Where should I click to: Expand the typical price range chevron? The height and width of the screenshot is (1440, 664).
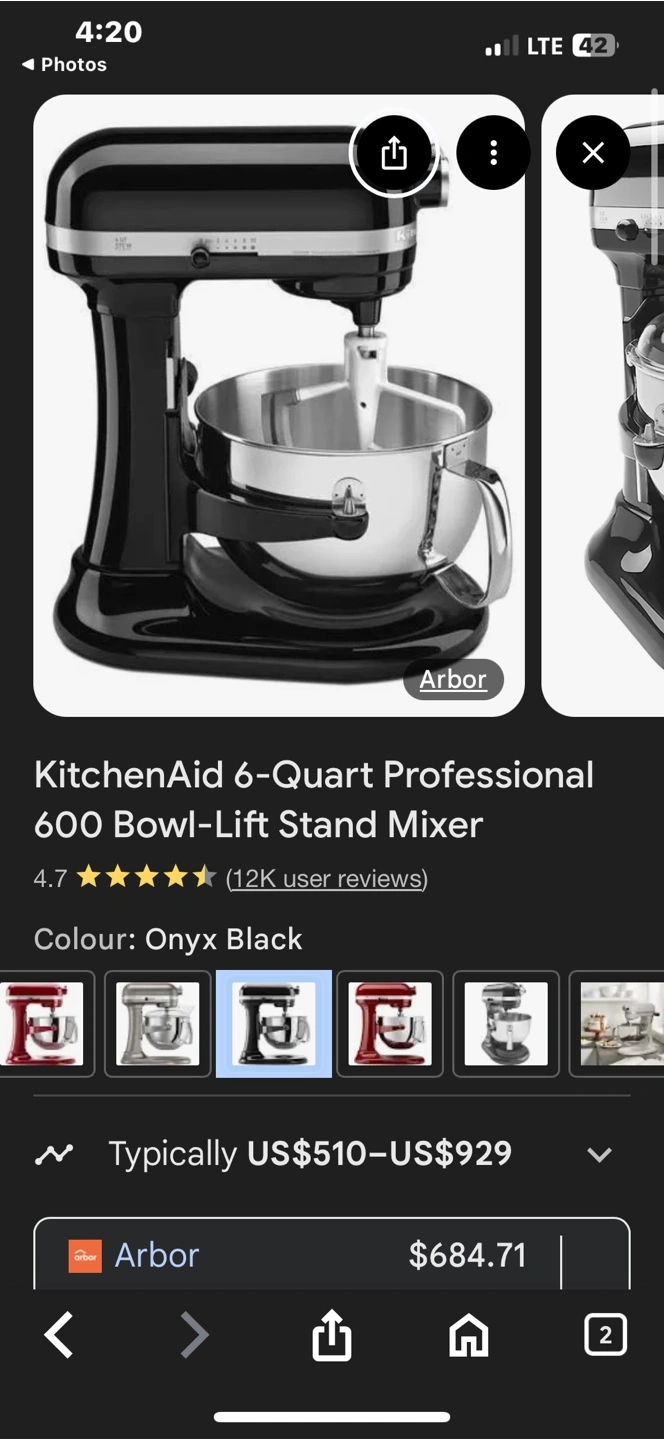coord(599,1155)
